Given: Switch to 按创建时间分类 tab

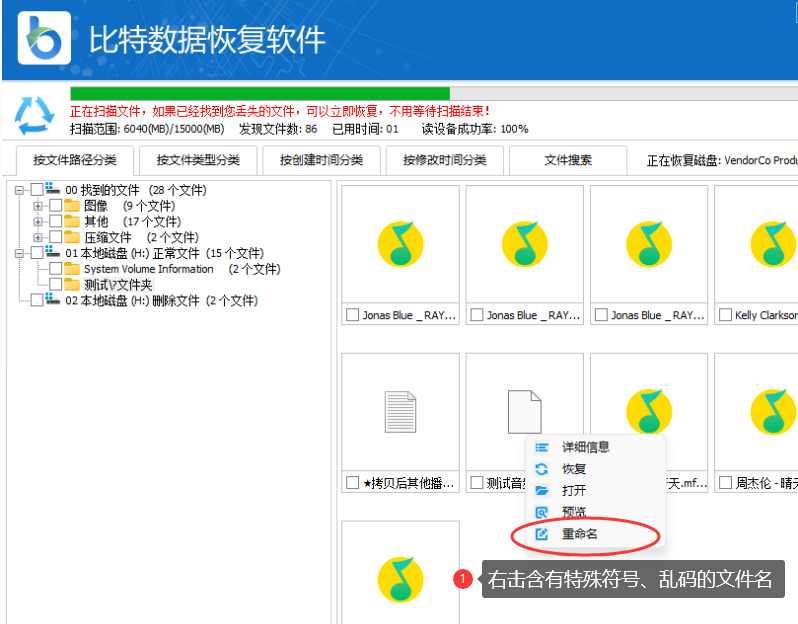Looking at the screenshot, I should click(321, 160).
